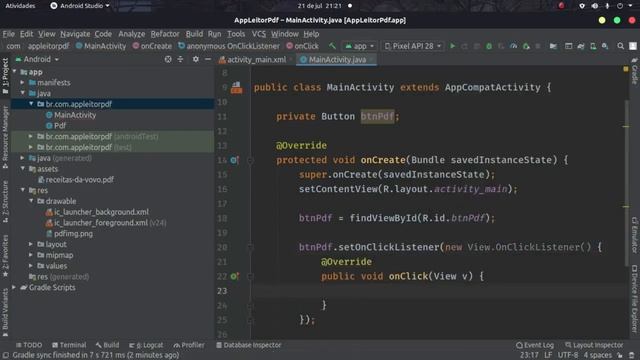
Task: Collapse the assets folder
Action: 23,169
